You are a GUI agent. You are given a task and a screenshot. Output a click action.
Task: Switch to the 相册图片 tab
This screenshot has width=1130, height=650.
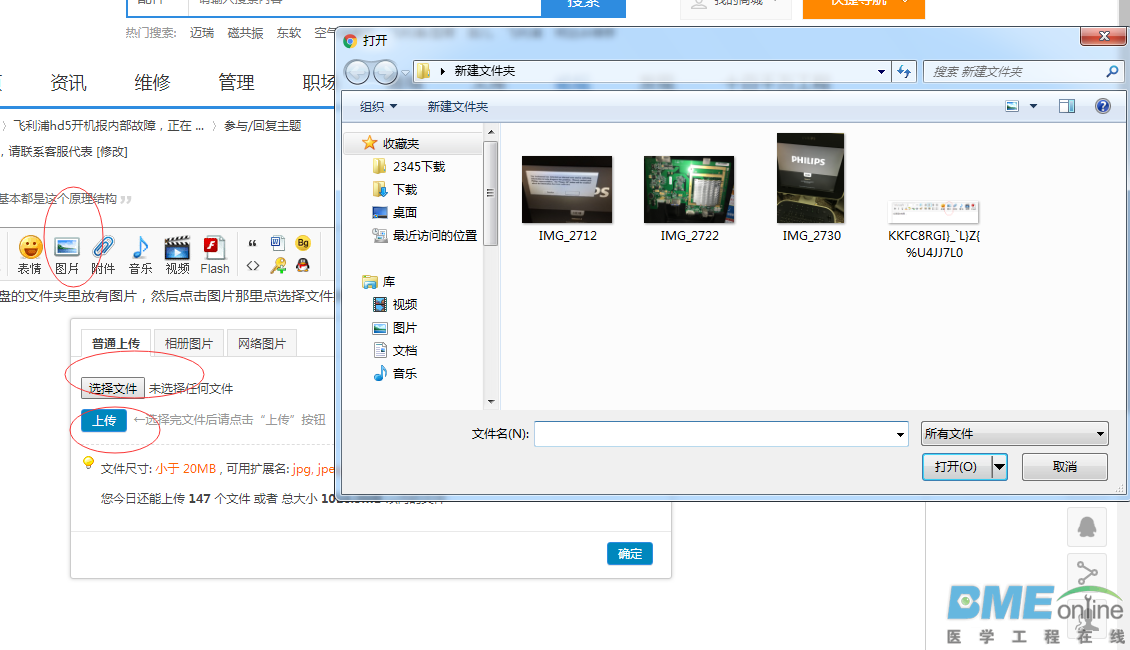[188, 342]
